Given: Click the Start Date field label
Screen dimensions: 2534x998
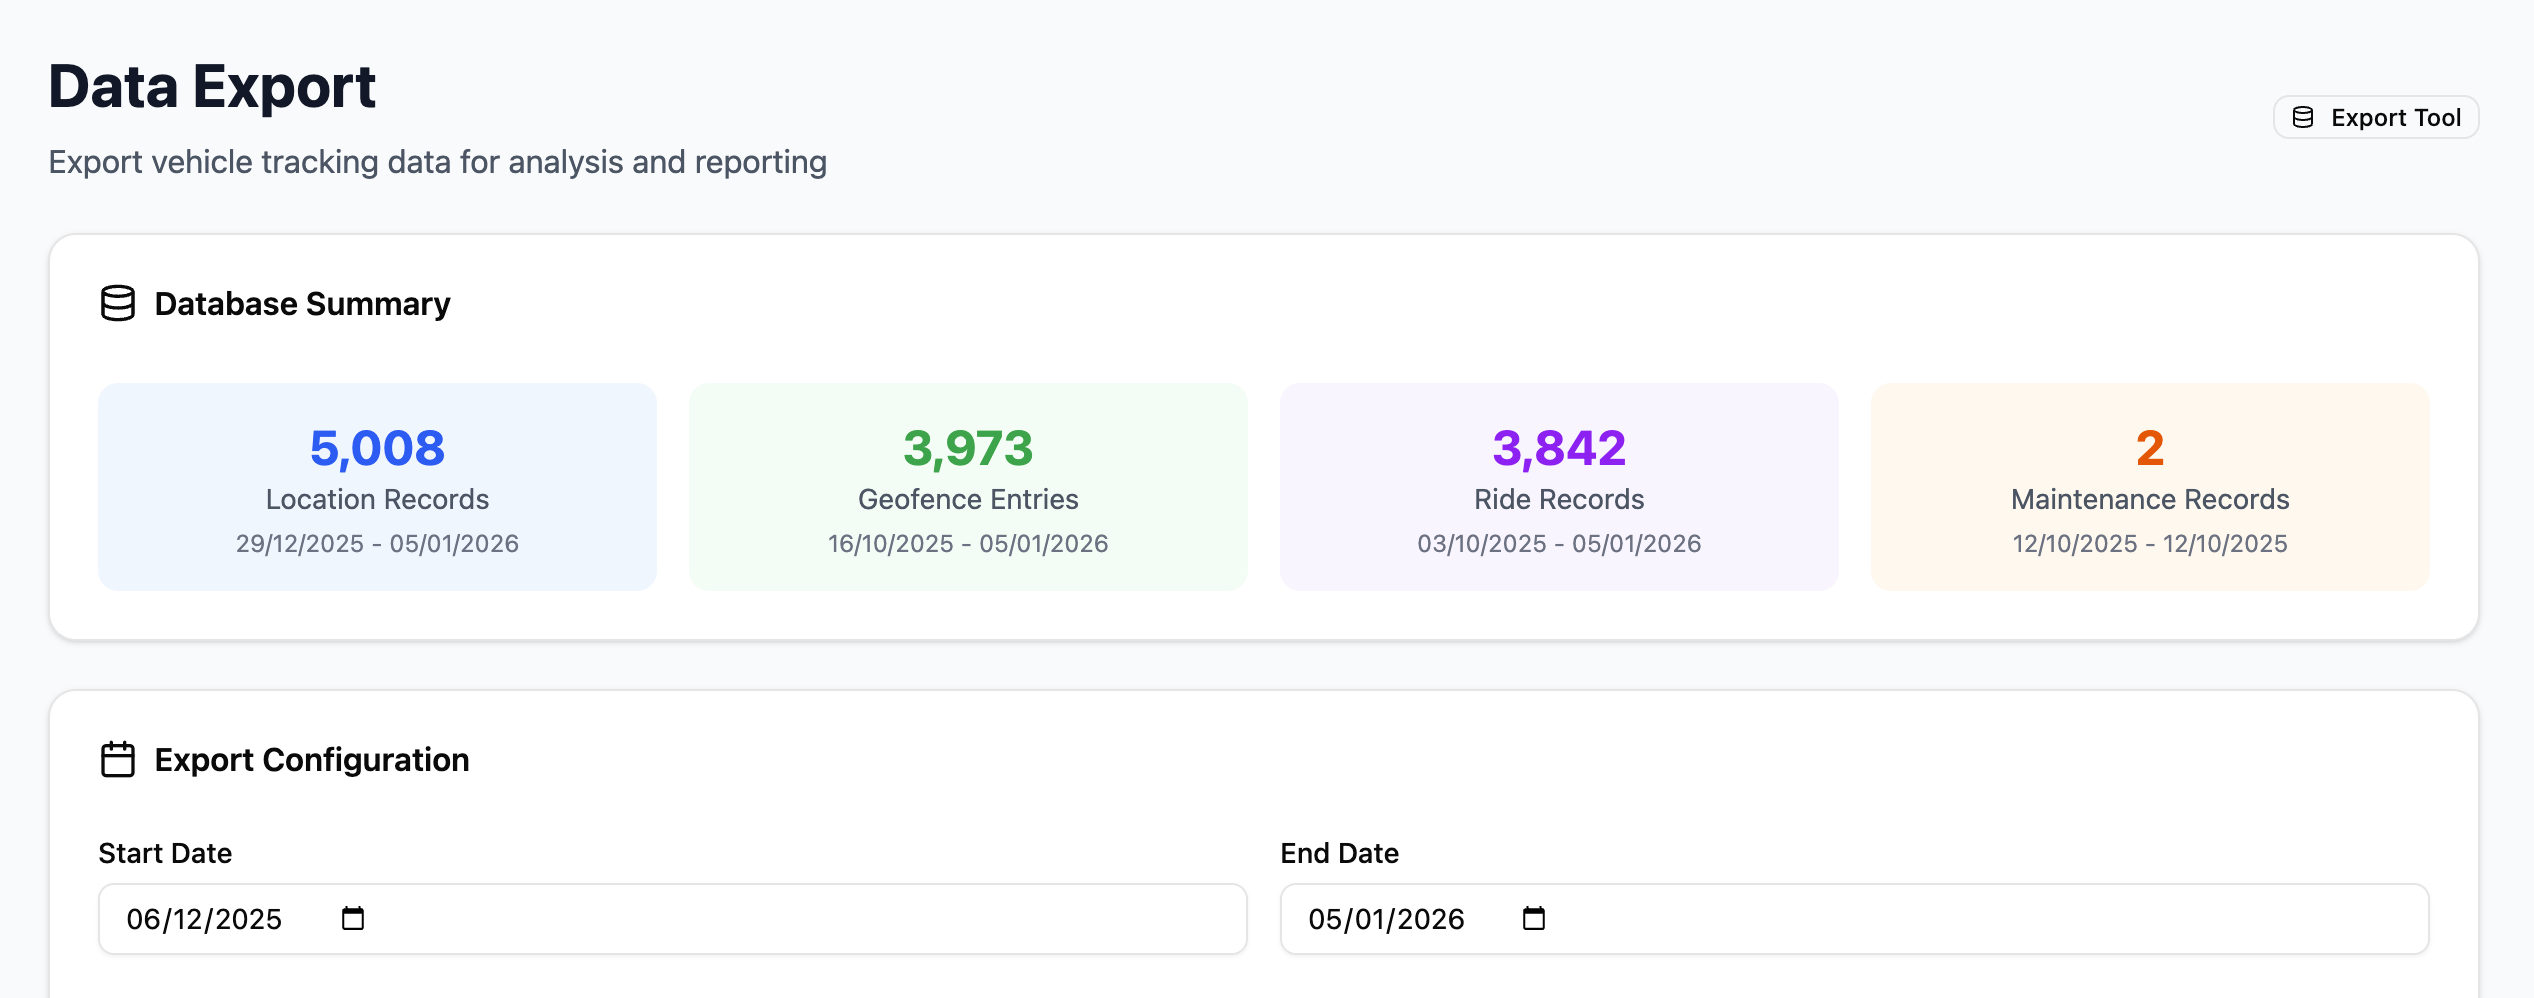Looking at the screenshot, I should [x=165, y=853].
